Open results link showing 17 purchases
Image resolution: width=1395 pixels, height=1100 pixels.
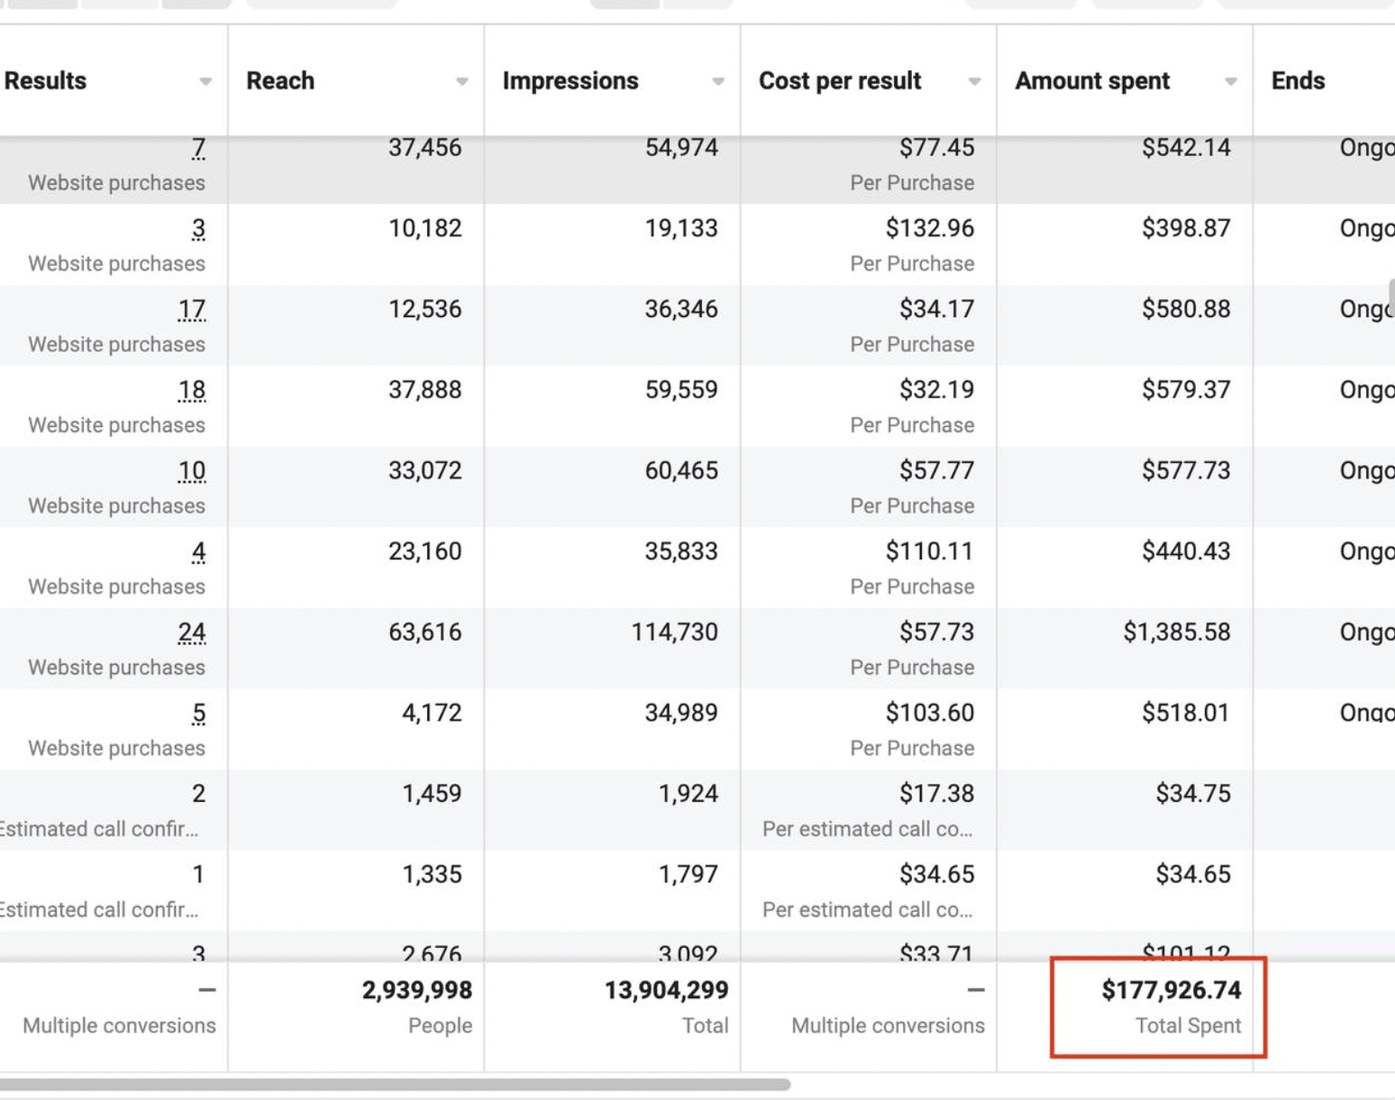(192, 310)
